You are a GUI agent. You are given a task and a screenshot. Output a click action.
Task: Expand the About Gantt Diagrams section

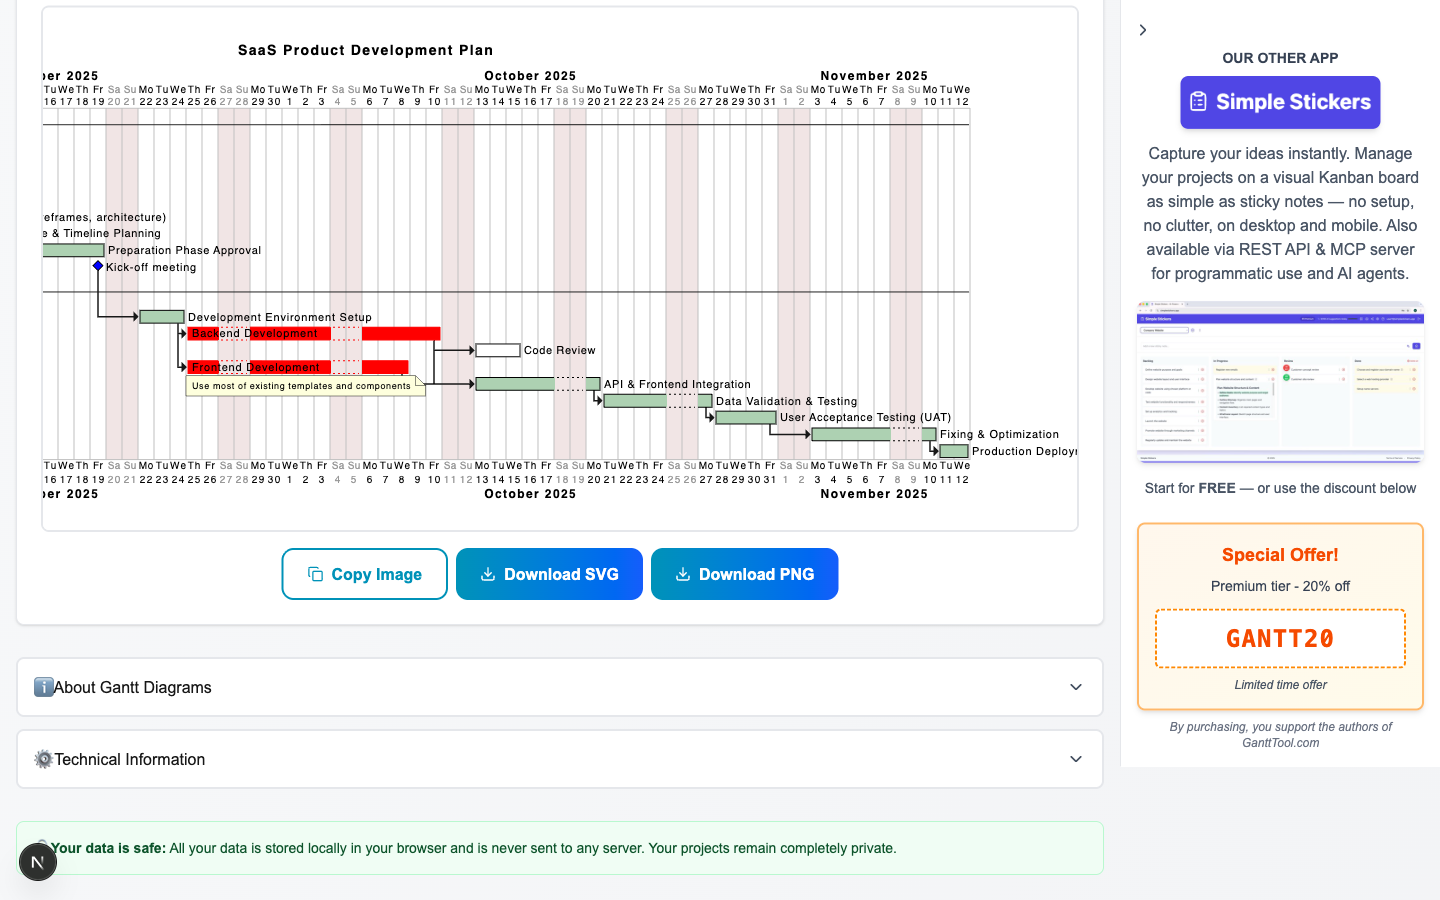click(x=560, y=687)
